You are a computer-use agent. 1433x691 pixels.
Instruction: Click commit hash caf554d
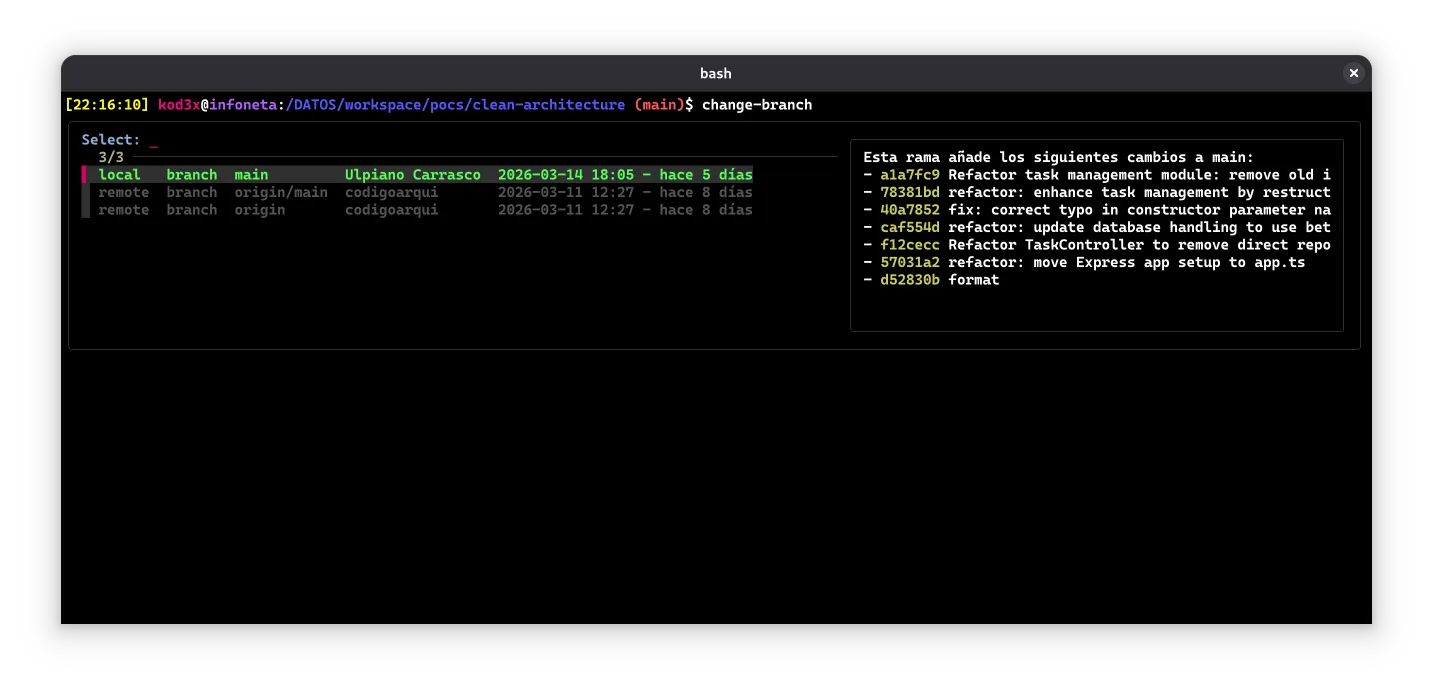(x=910, y=227)
